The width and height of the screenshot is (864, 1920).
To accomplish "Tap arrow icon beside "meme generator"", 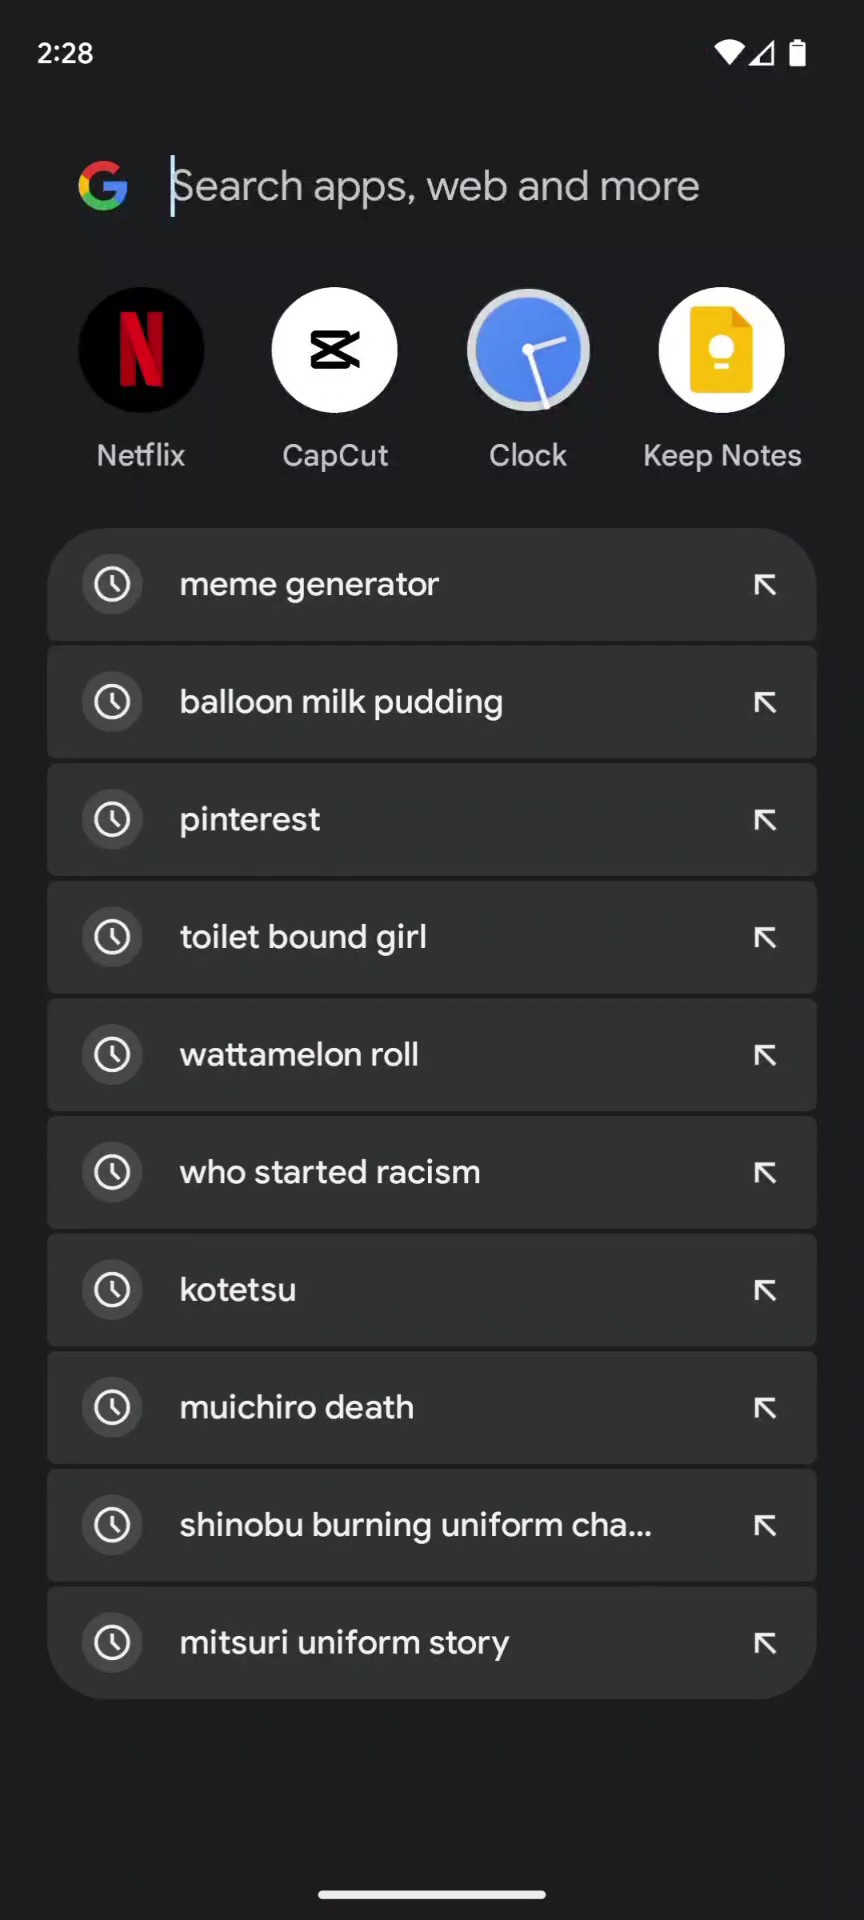I will (765, 585).
